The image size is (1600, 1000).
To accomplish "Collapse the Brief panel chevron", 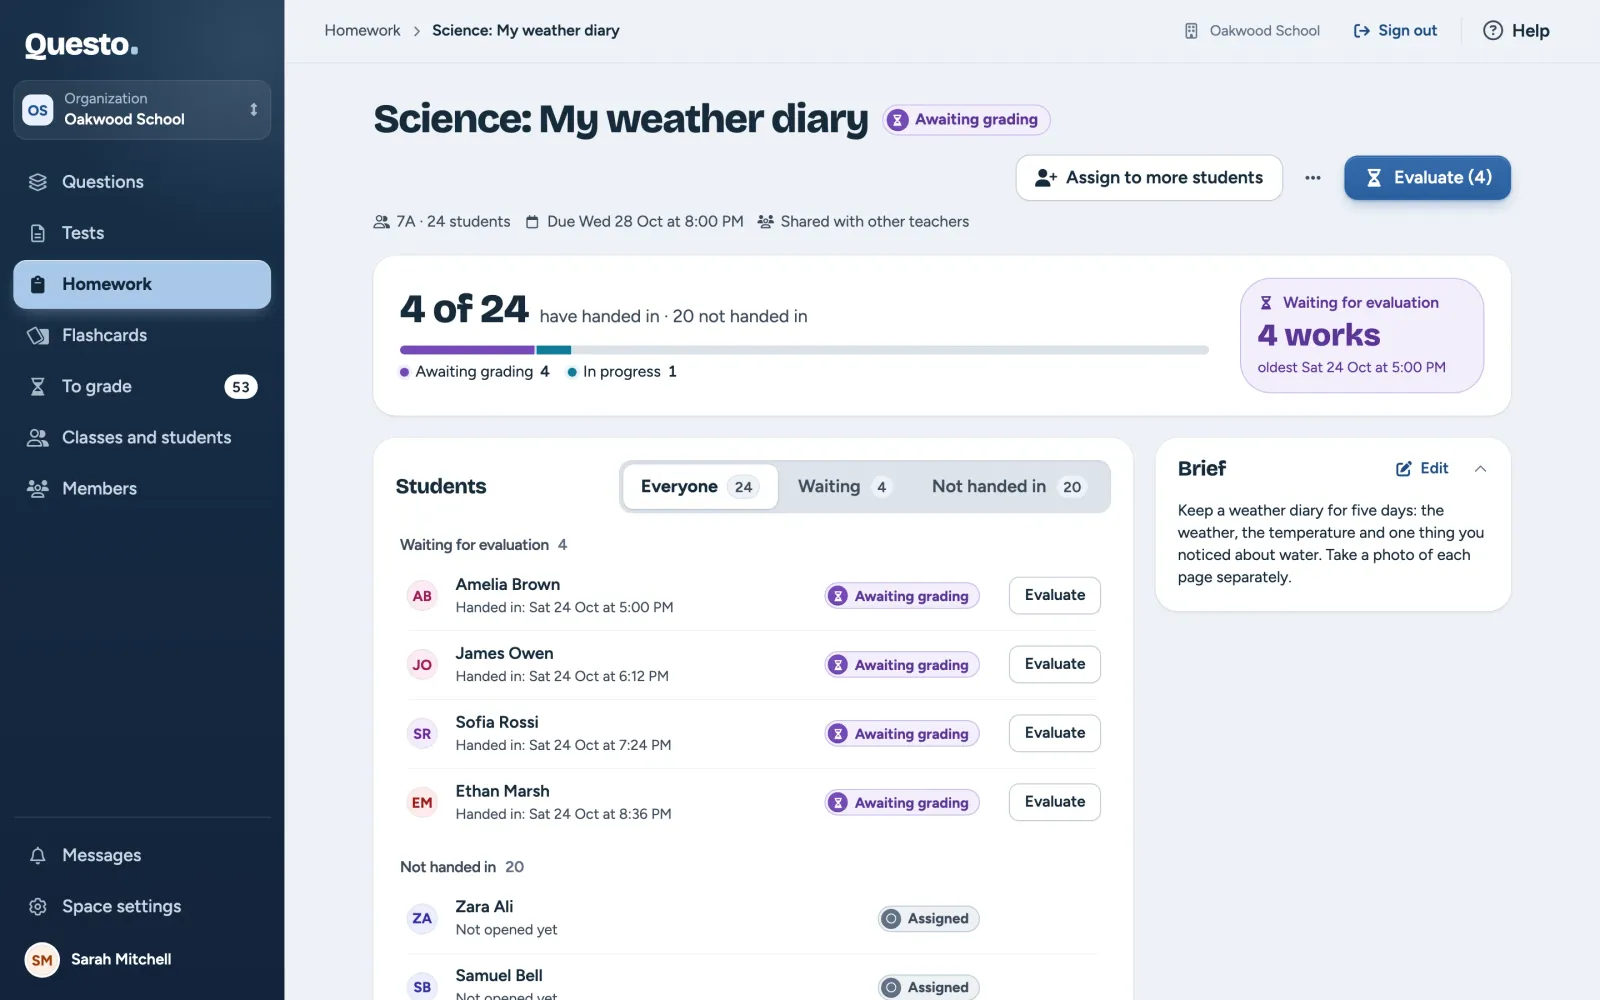I will (1481, 468).
